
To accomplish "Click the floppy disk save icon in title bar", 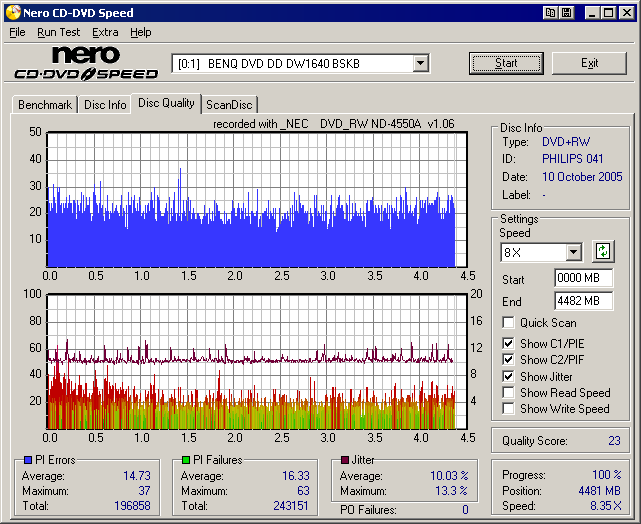I will [x=566, y=12].
